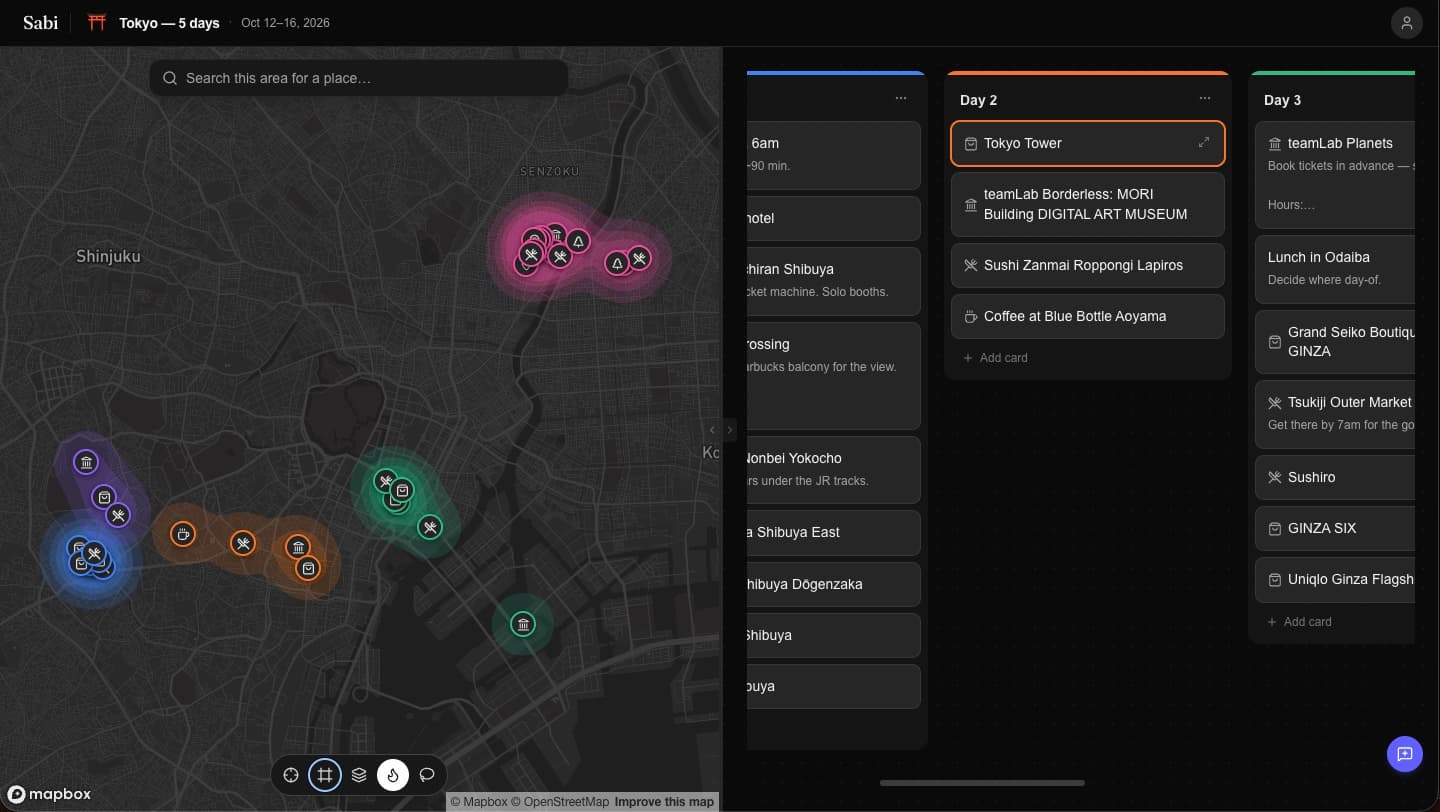Click the bag icon on Grand Seiko card
The image size is (1440, 812).
point(1274,342)
